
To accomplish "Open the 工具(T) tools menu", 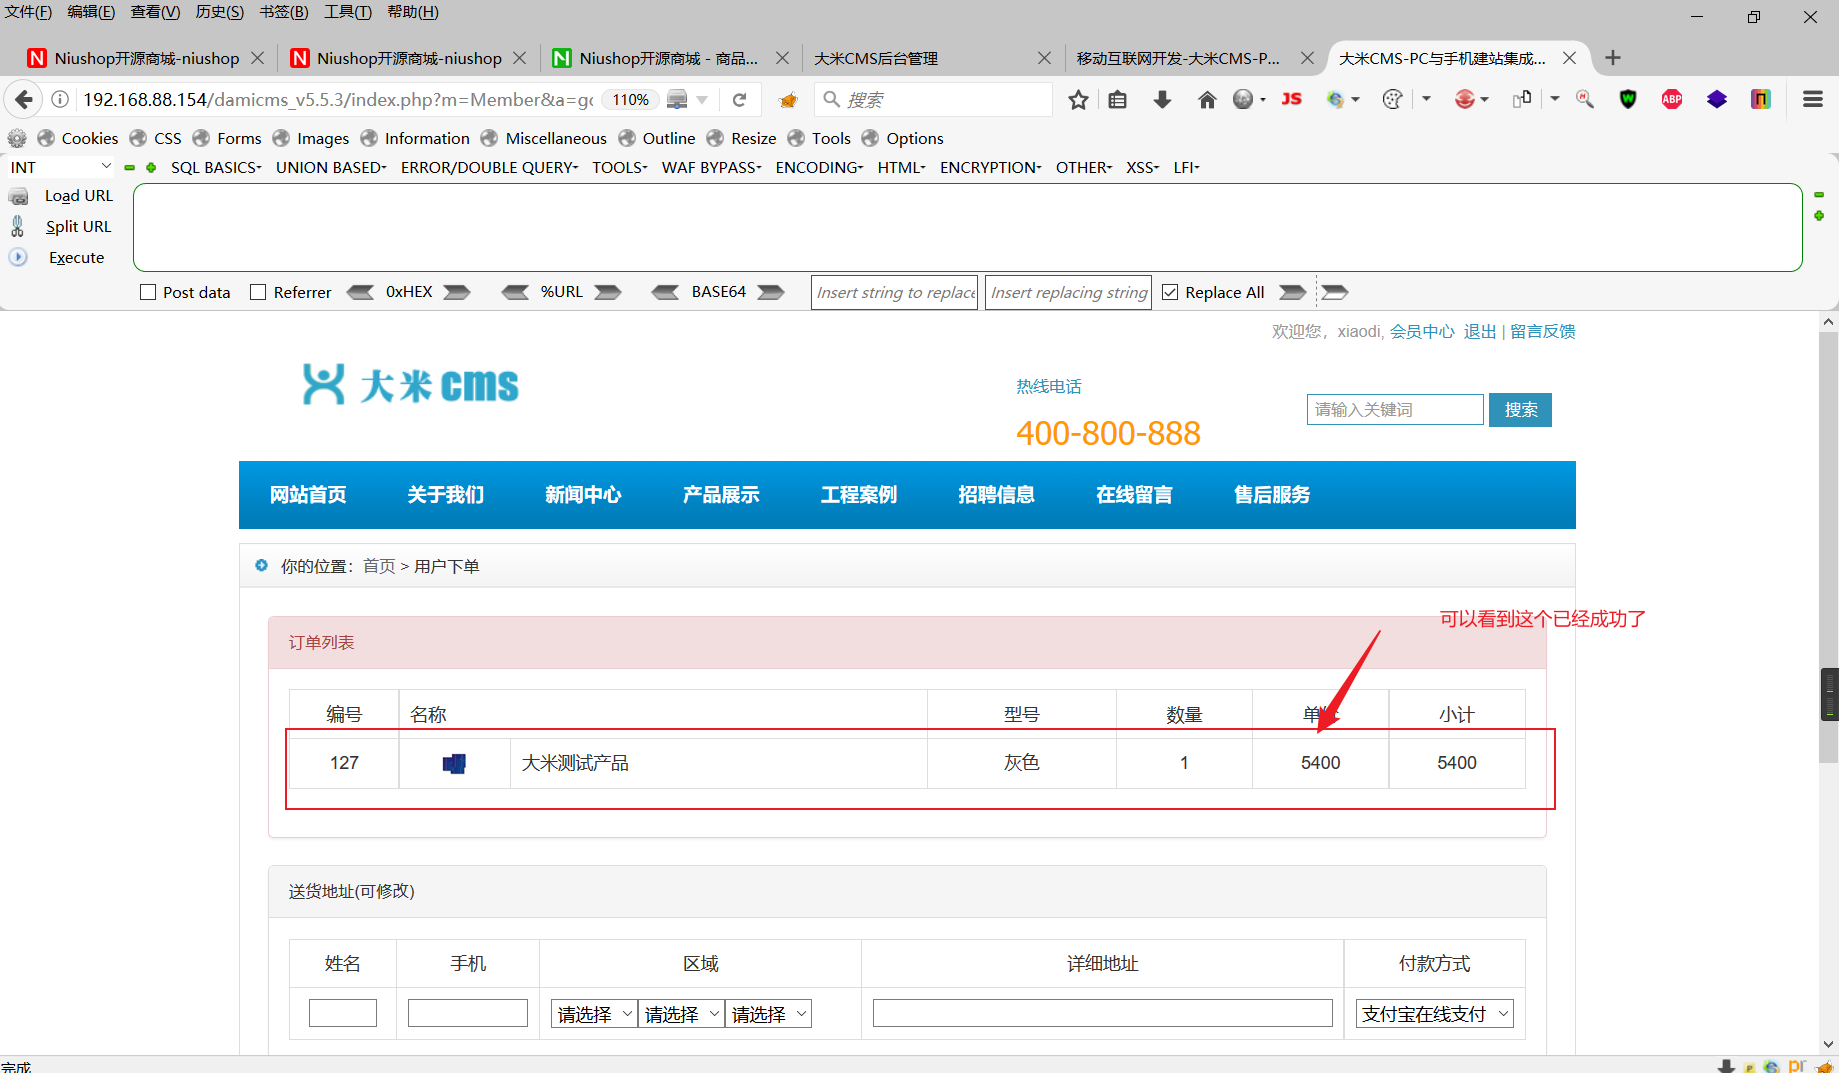I will (x=347, y=12).
